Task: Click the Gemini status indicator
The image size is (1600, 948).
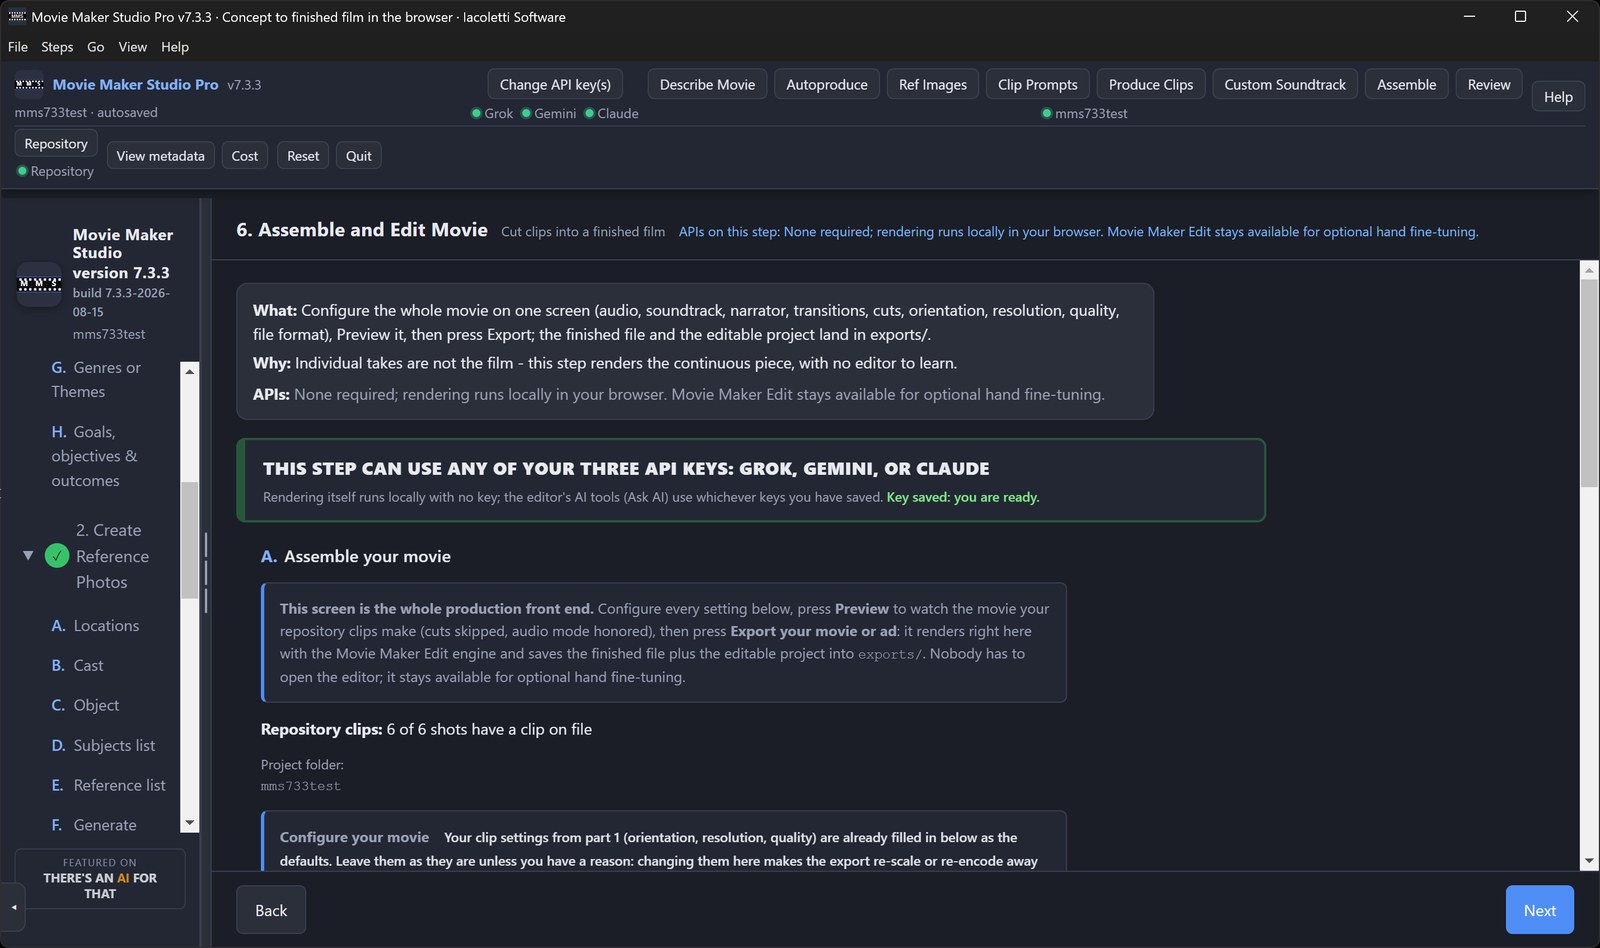Action: [x=549, y=113]
